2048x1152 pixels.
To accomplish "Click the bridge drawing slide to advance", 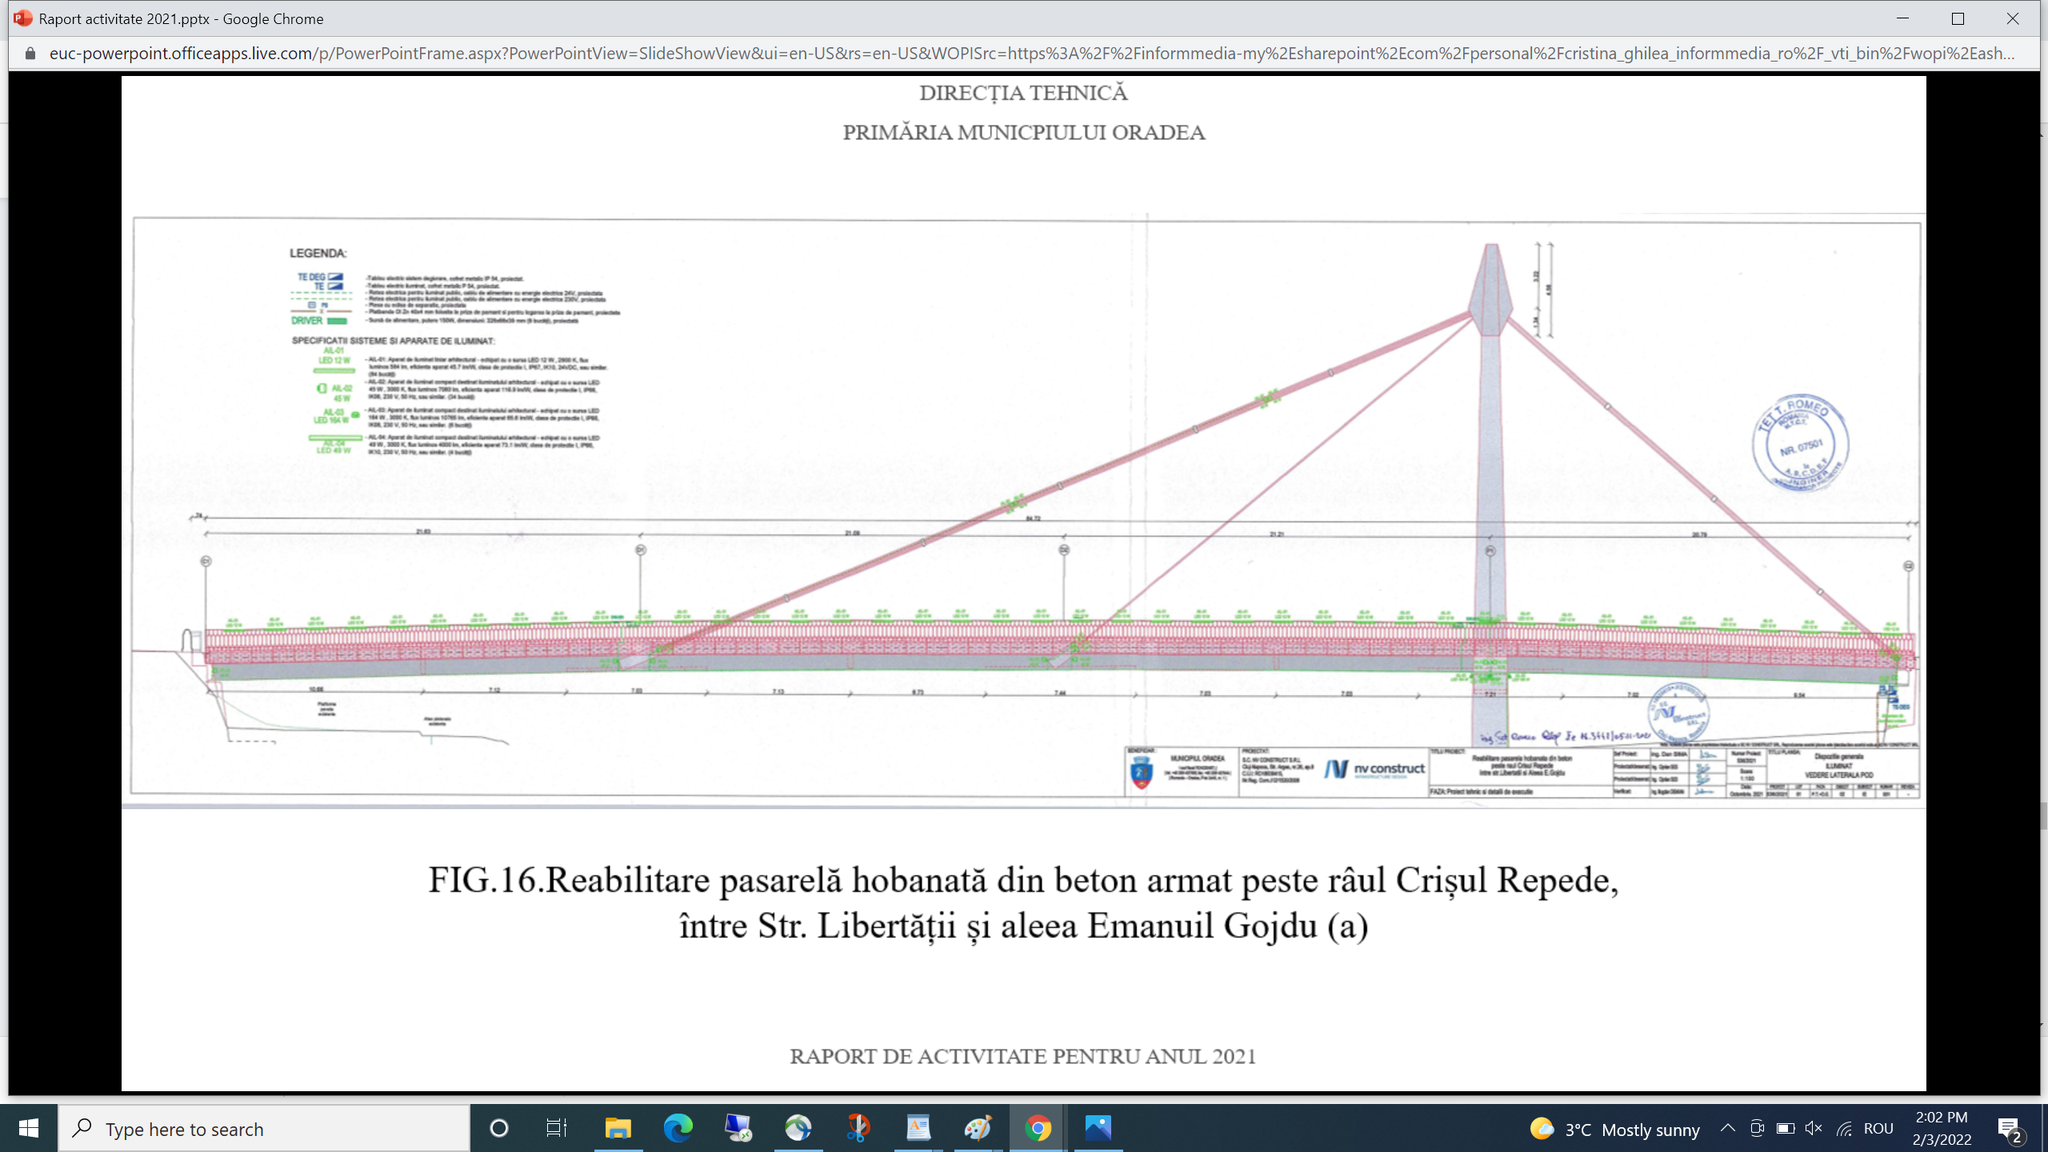I will (x=1024, y=510).
